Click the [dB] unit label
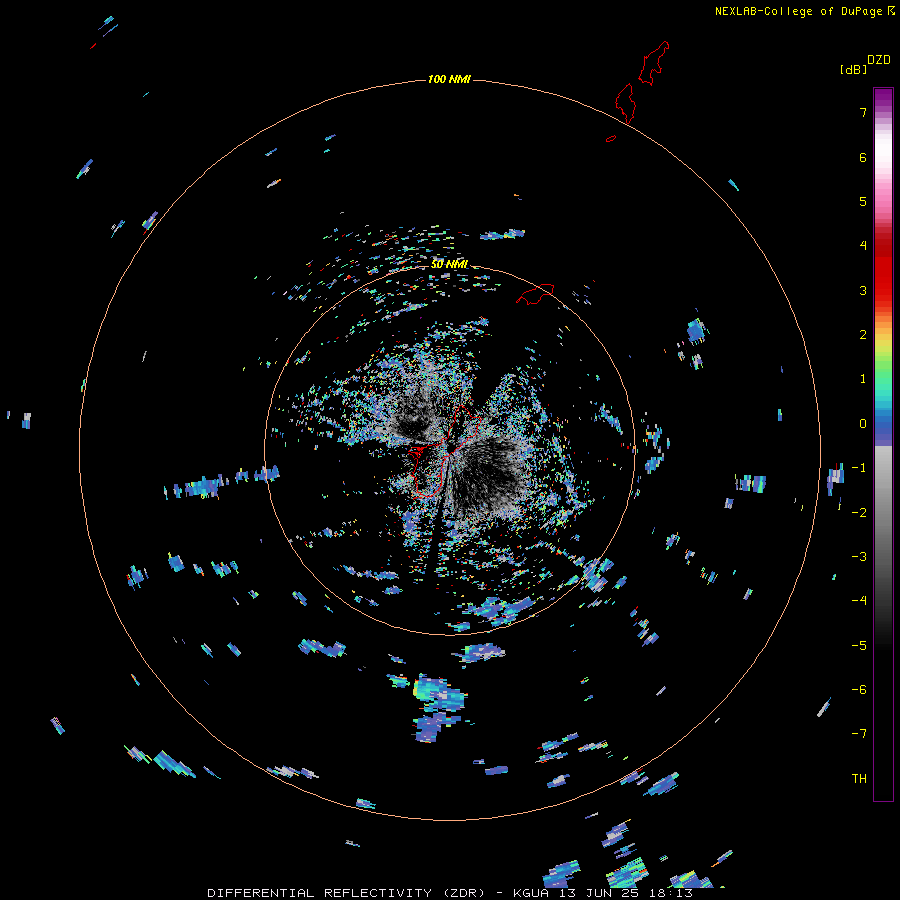Image resolution: width=900 pixels, height=900 pixels. (854, 69)
